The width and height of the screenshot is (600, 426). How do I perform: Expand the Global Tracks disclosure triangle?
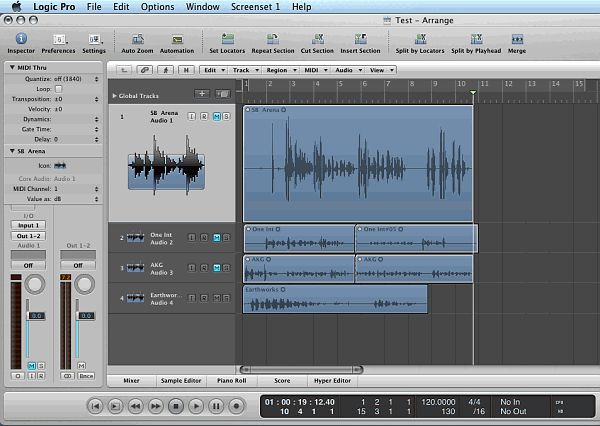(113, 96)
